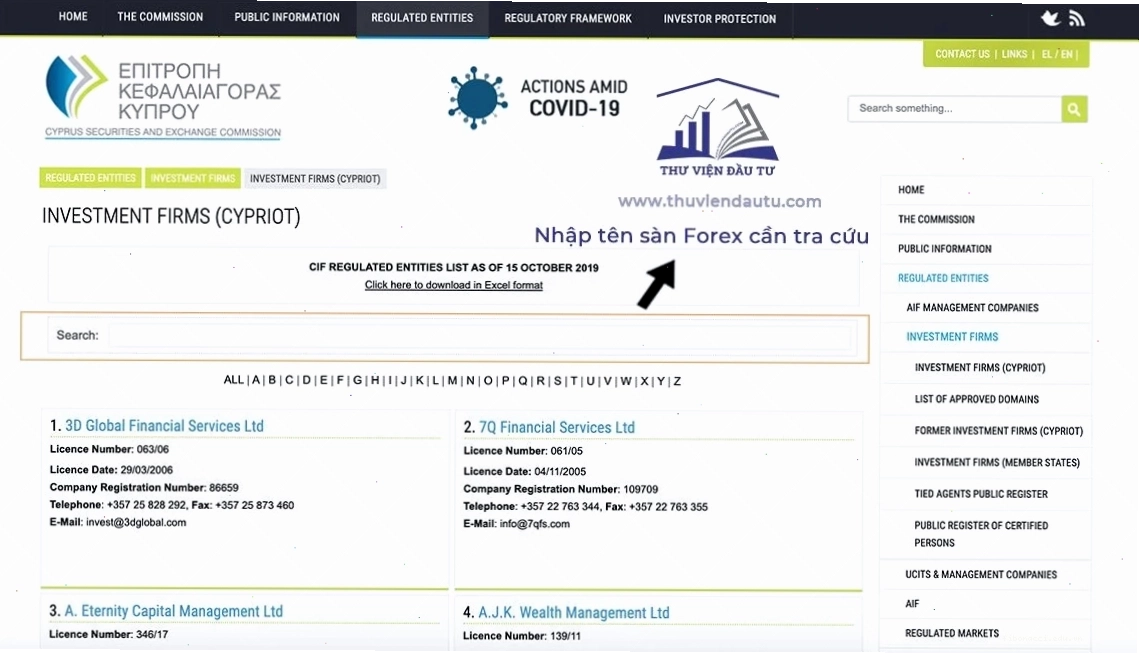Open the RSS feed icon
Screen dimensions: 1139x655
[x=1077, y=18]
